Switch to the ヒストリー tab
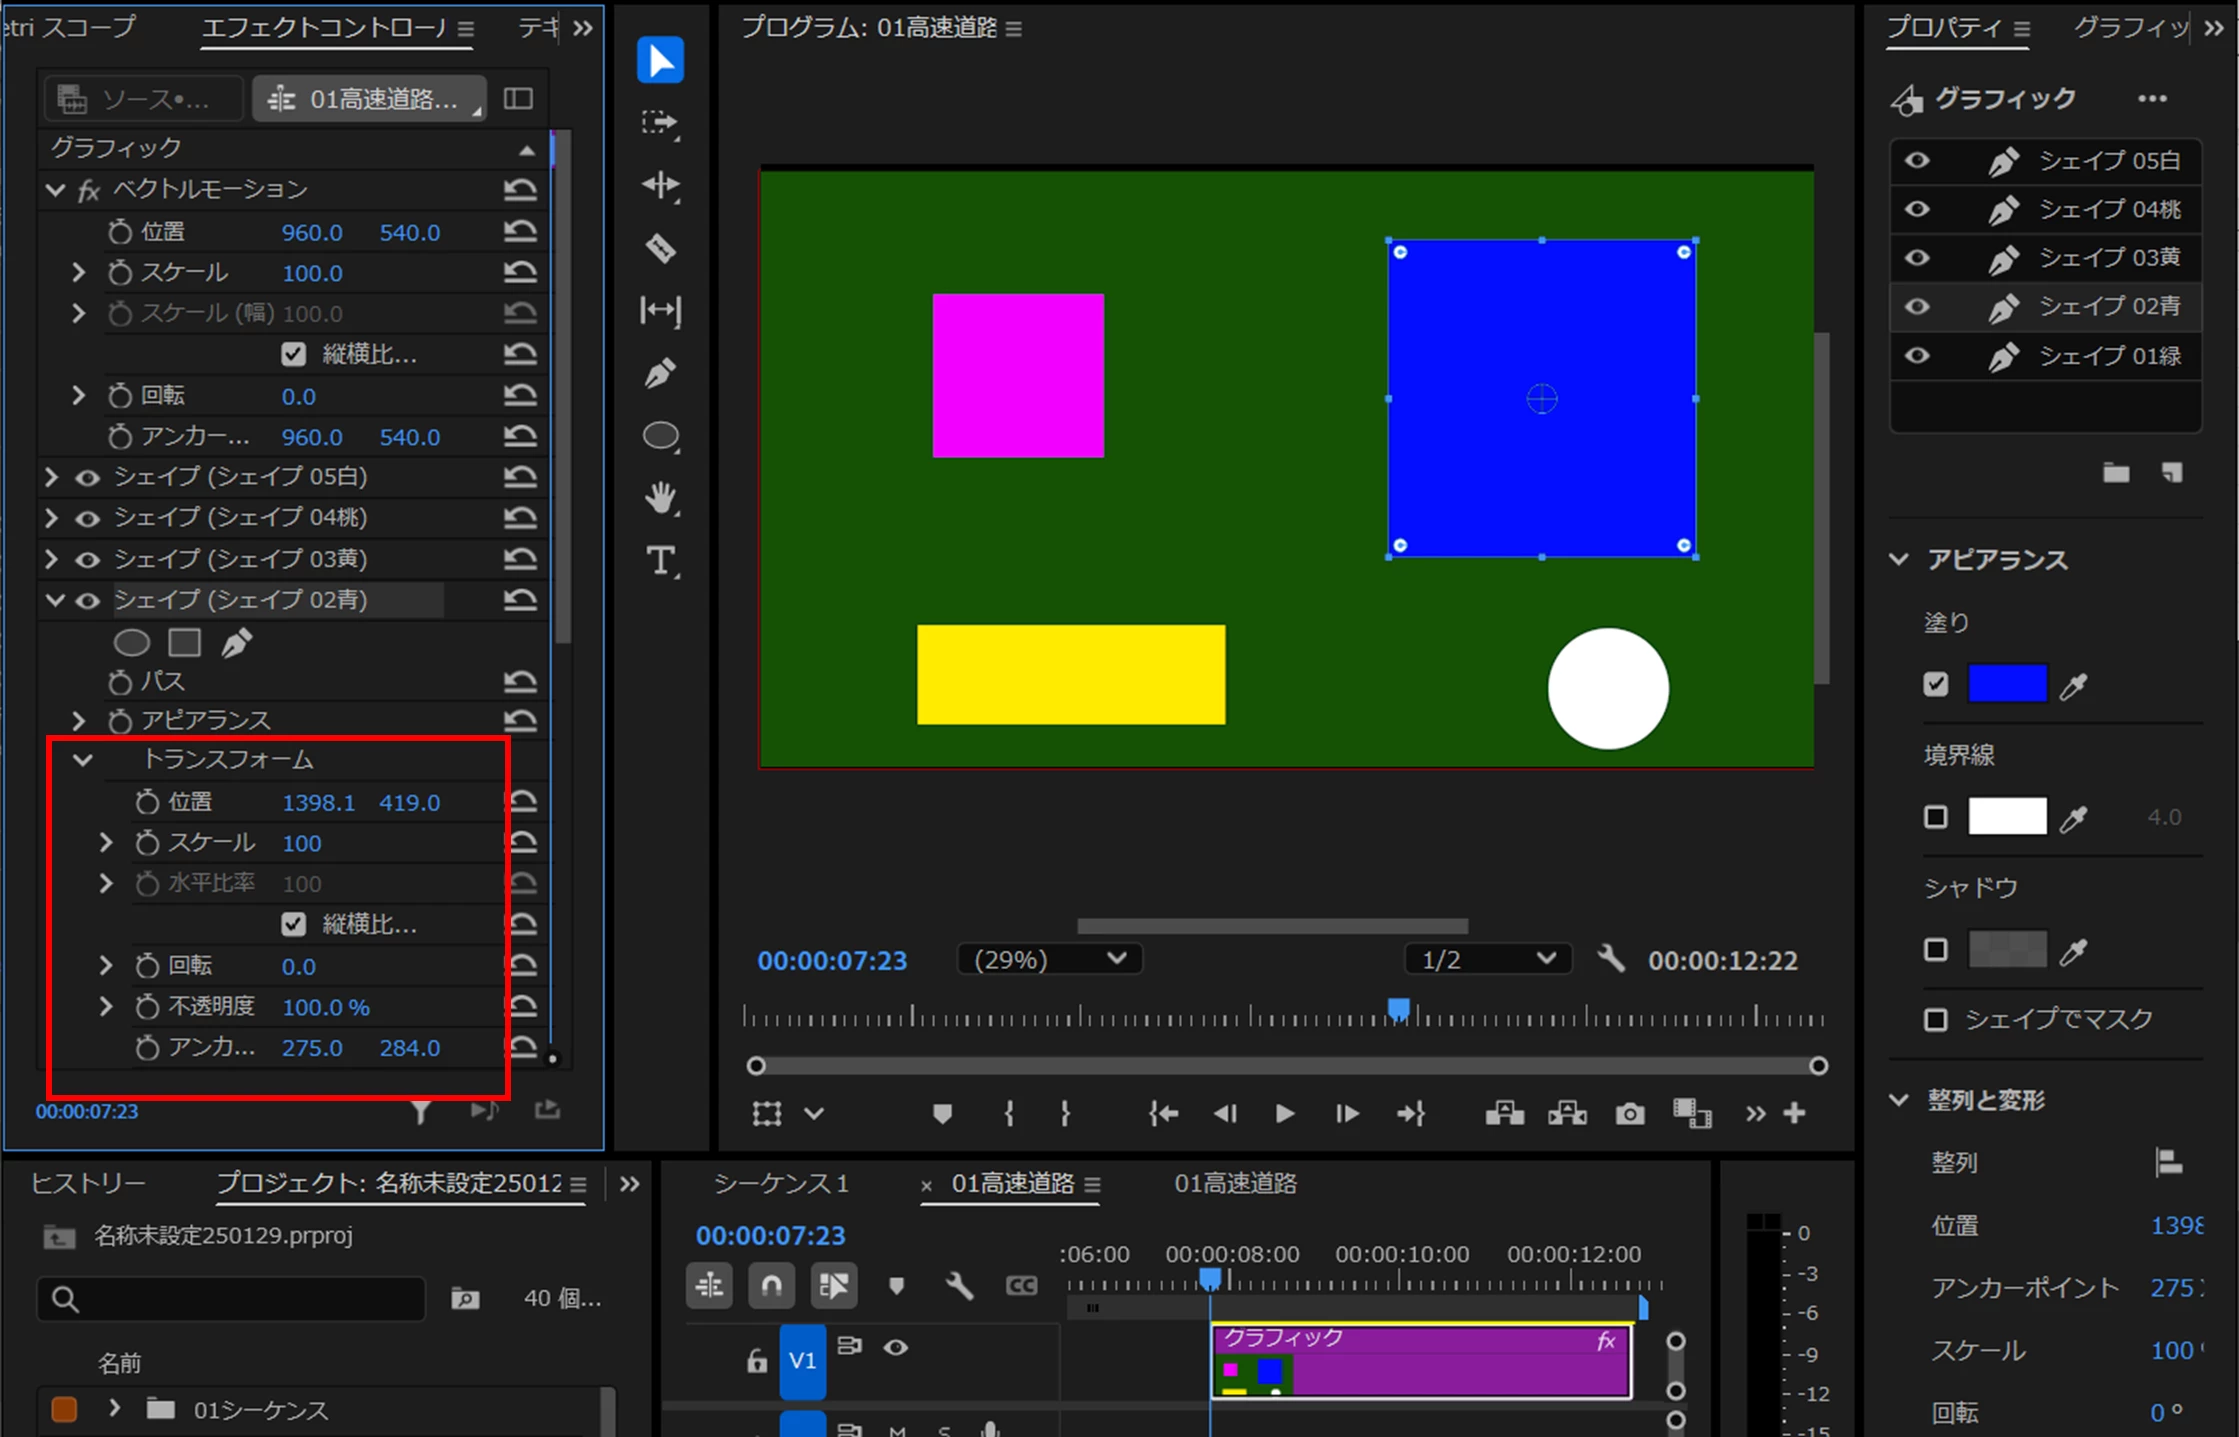 pyautogui.click(x=88, y=1184)
